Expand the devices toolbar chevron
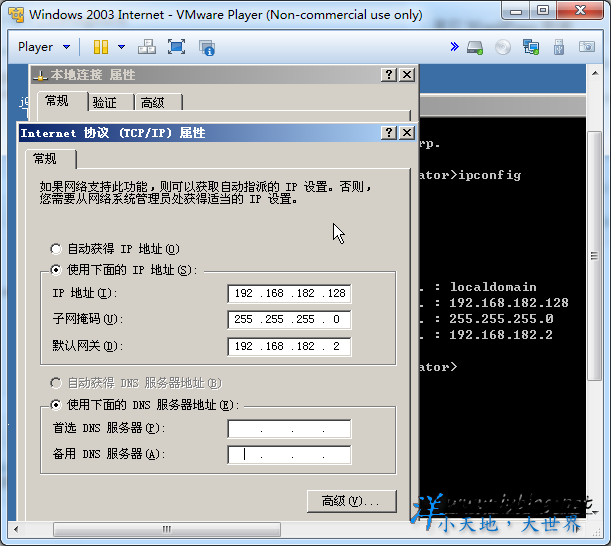 (x=454, y=47)
